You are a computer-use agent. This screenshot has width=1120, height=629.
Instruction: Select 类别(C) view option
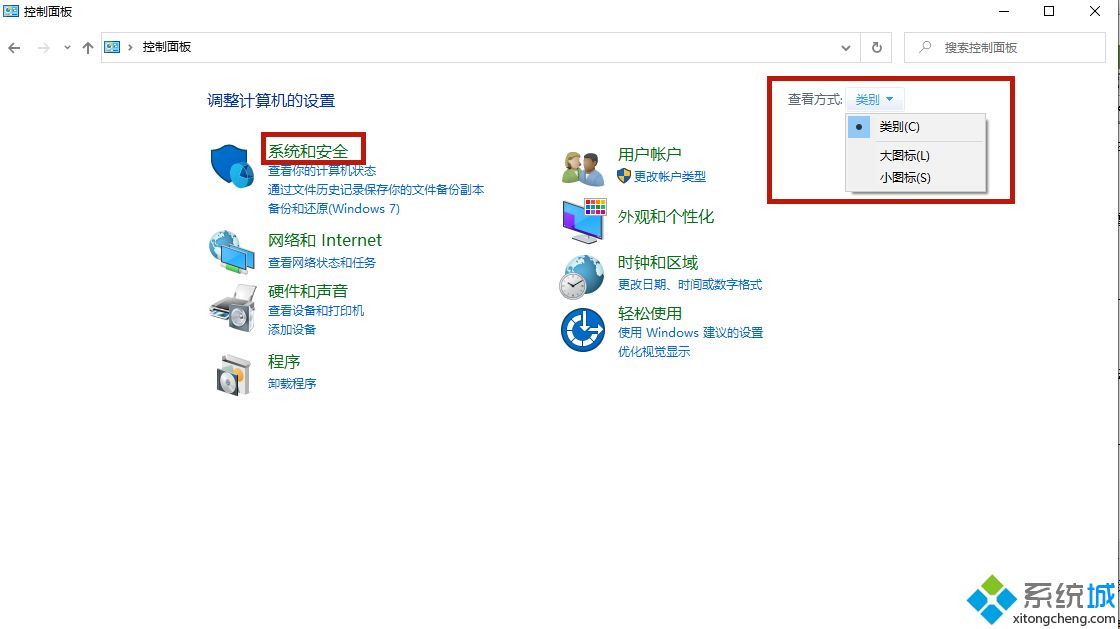point(899,127)
